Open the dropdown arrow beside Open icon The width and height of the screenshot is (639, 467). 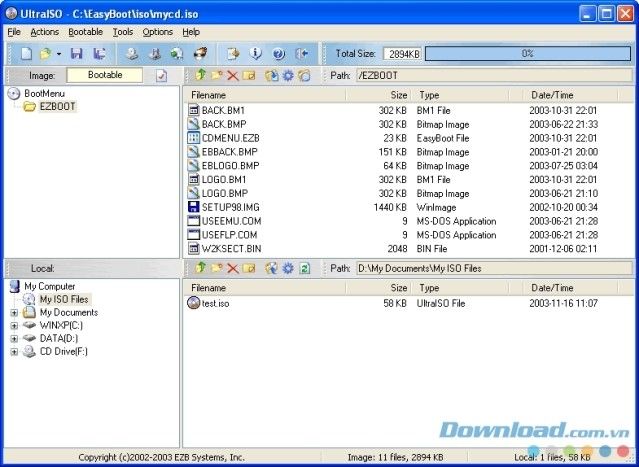coord(59,54)
